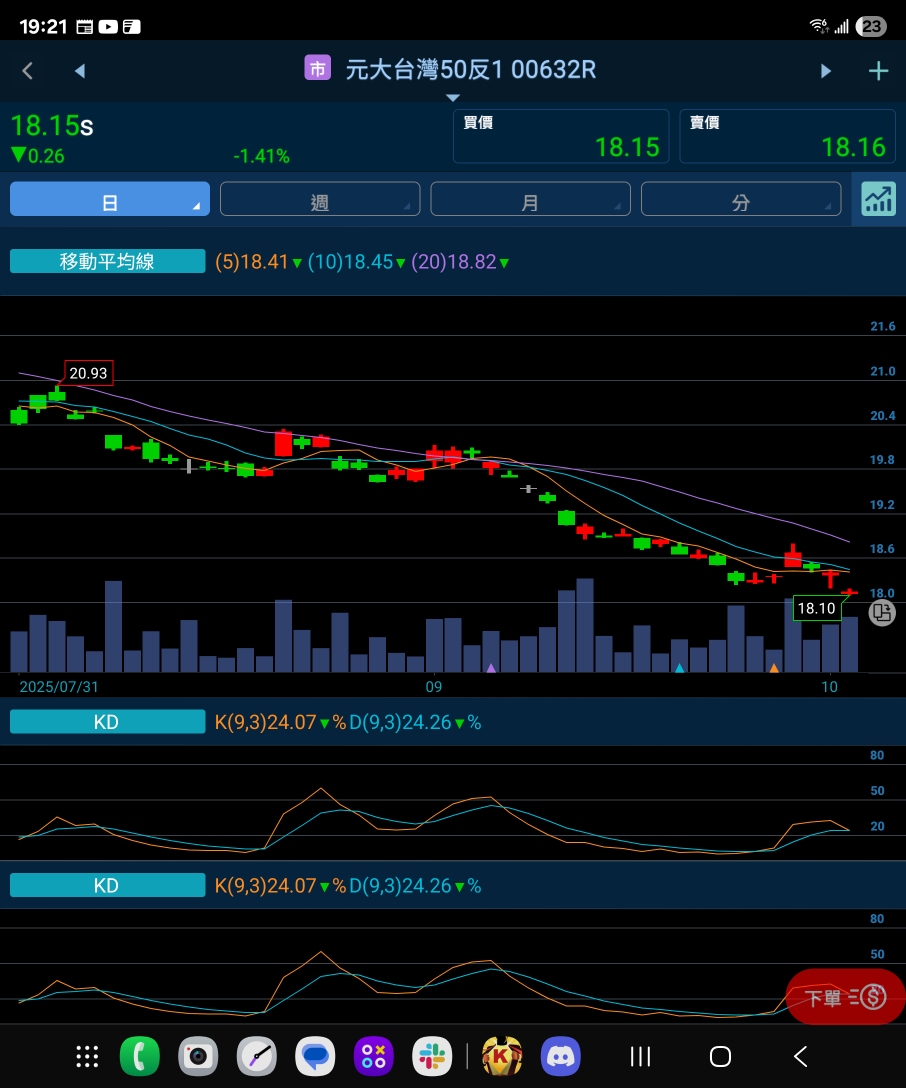Expand stock title dropdown 元大台灣50反1
The width and height of the screenshot is (906, 1088).
pos(452,72)
